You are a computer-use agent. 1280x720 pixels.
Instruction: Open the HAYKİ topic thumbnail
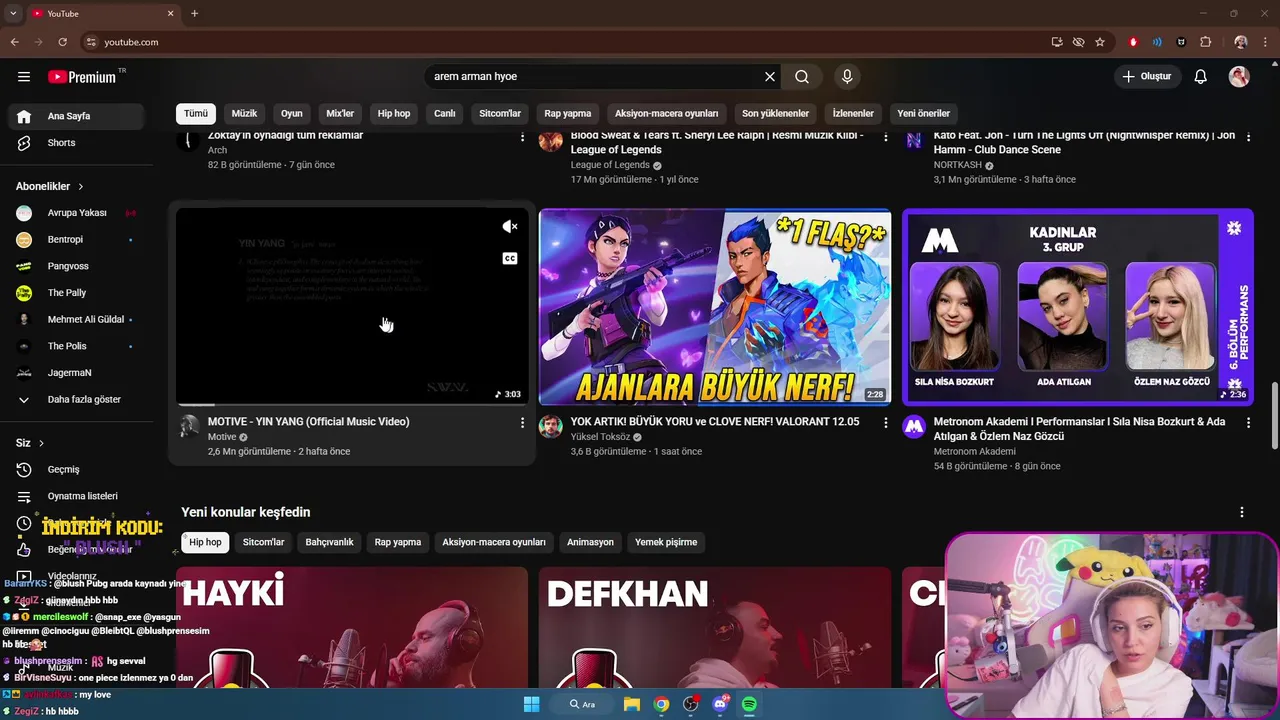(x=352, y=628)
